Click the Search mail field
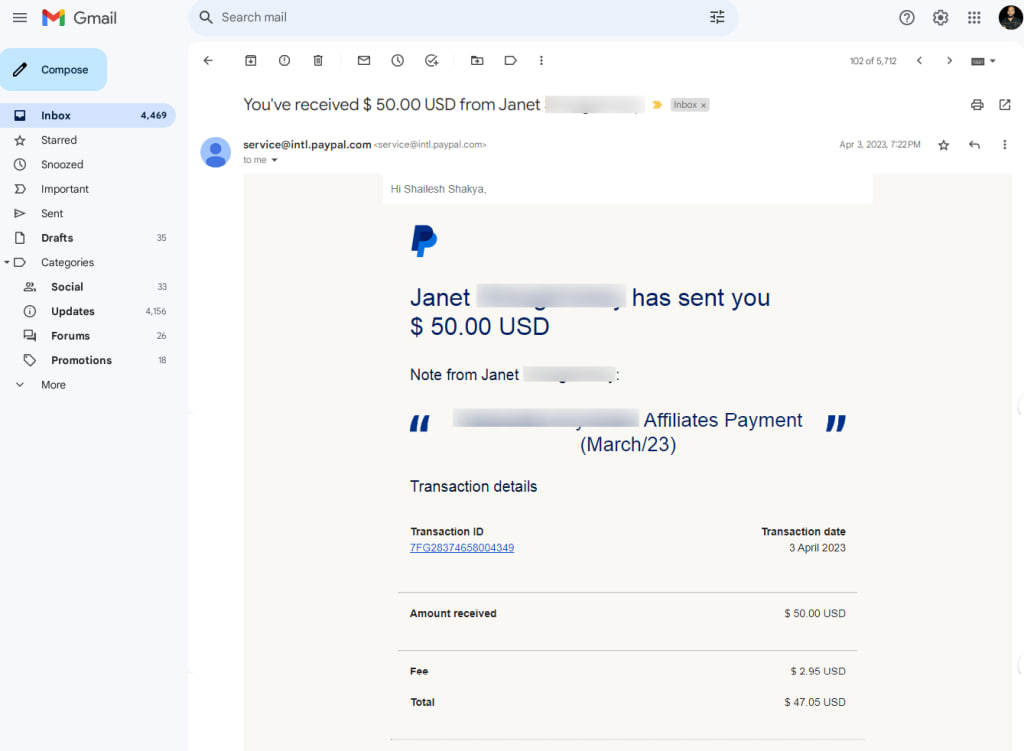 click(463, 18)
